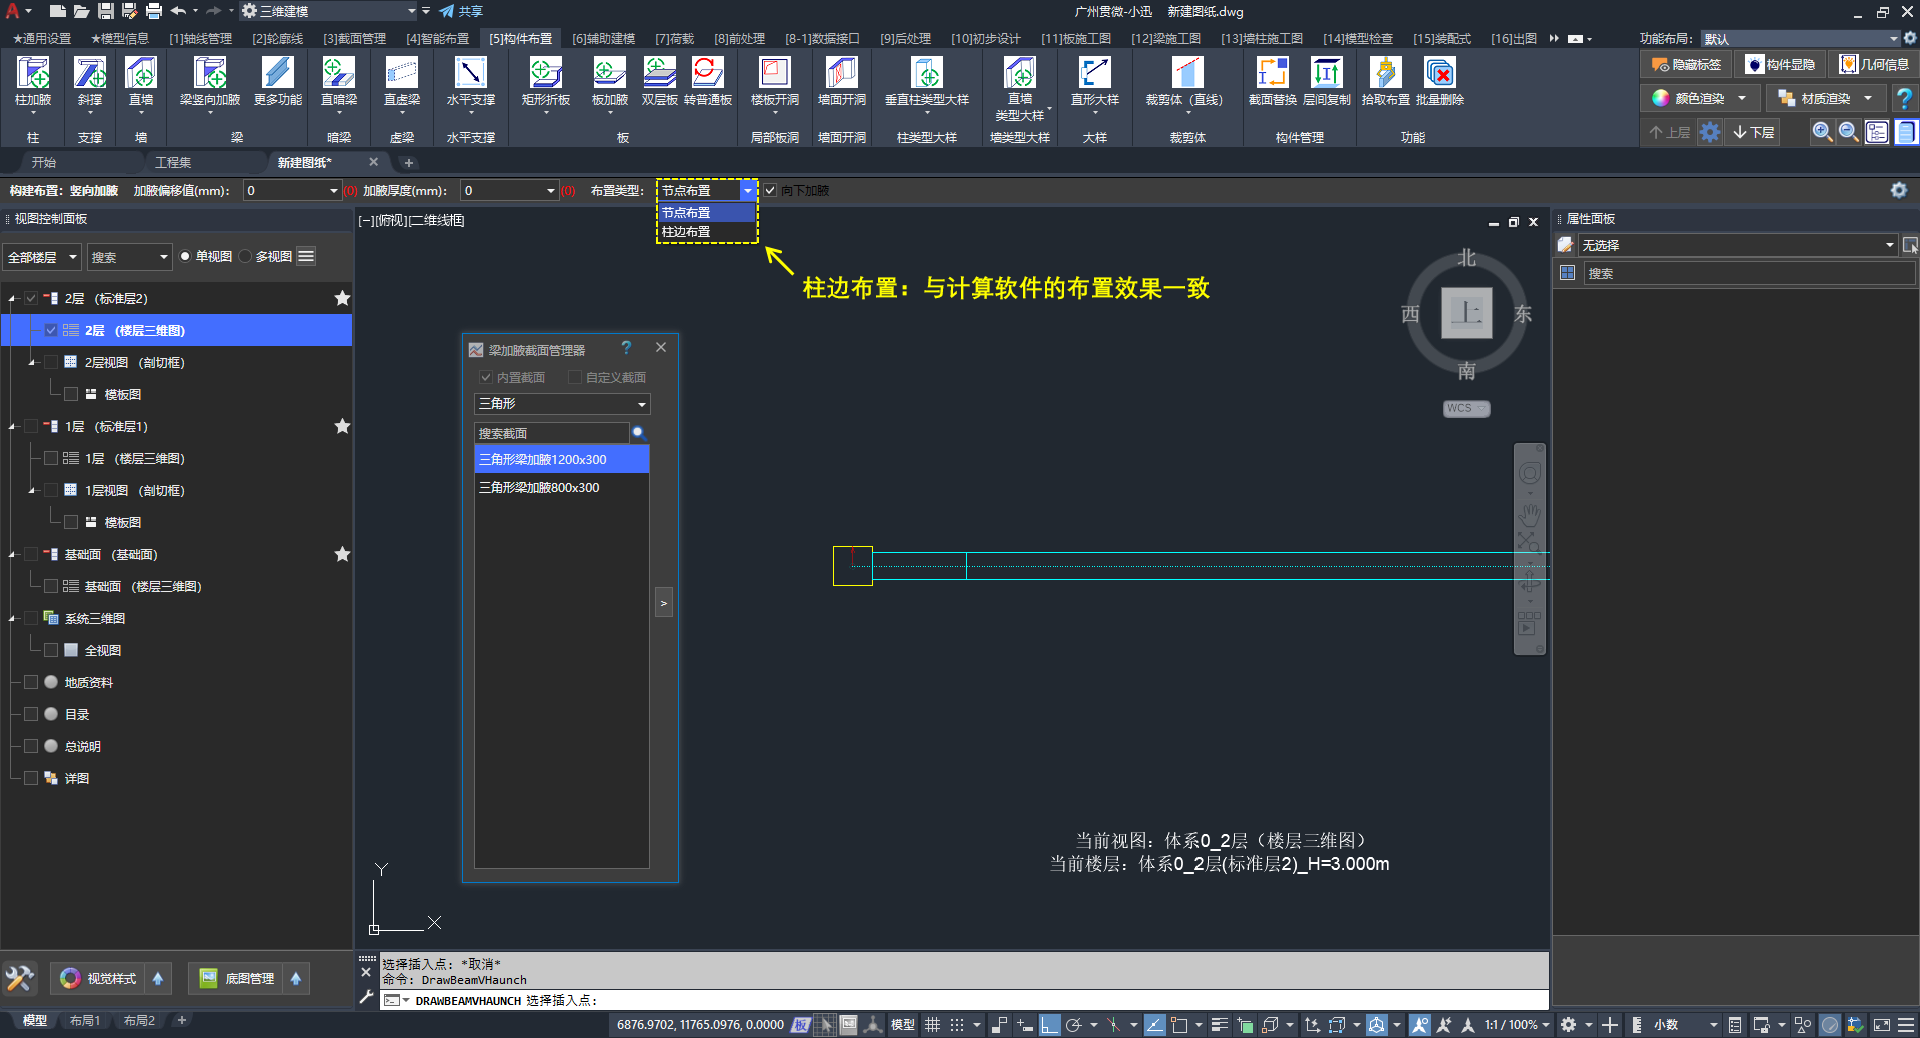Select the 直墙 straight wall tool
The height and width of the screenshot is (1038, 1920).
point(141,81)
